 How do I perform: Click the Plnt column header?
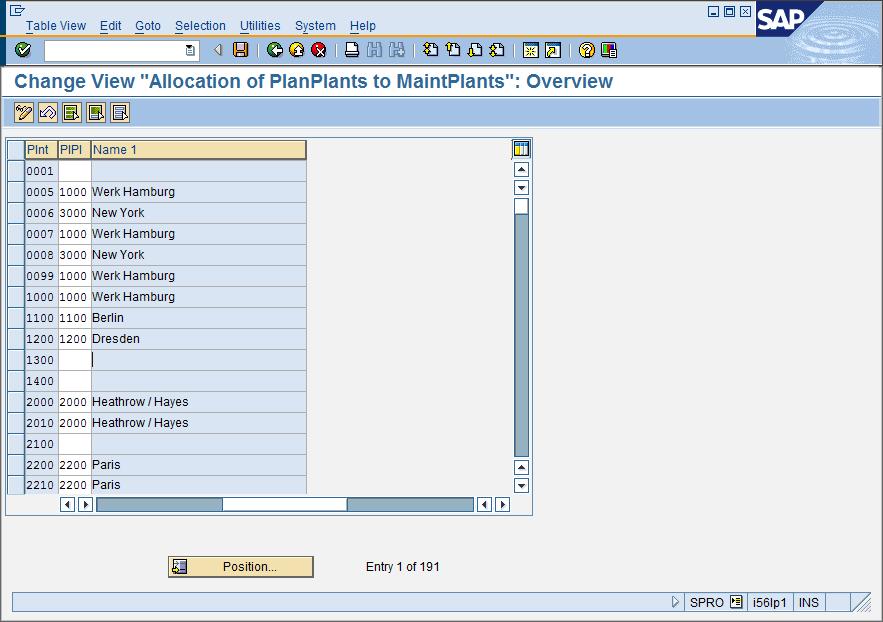tap(41, 150)
